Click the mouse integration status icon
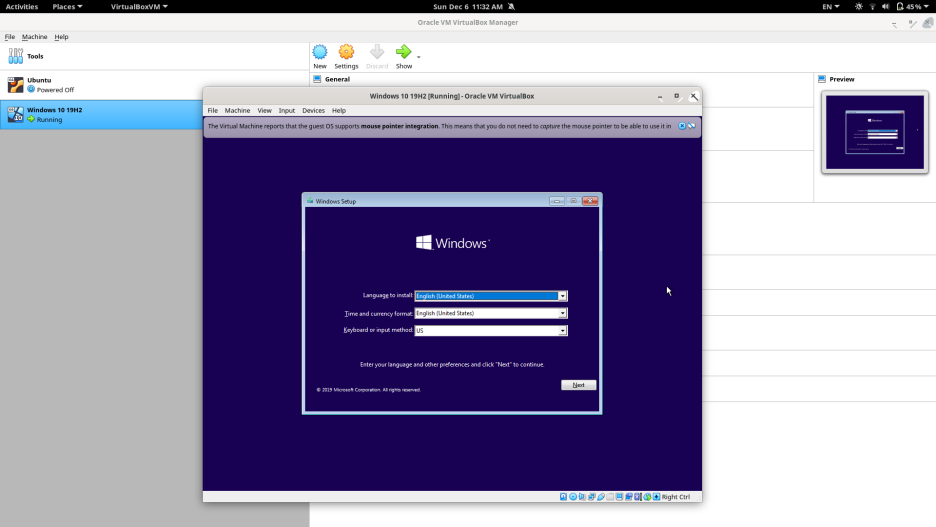Screen dimensions: 936x527 pyautogui.click(x=647, y=497)
